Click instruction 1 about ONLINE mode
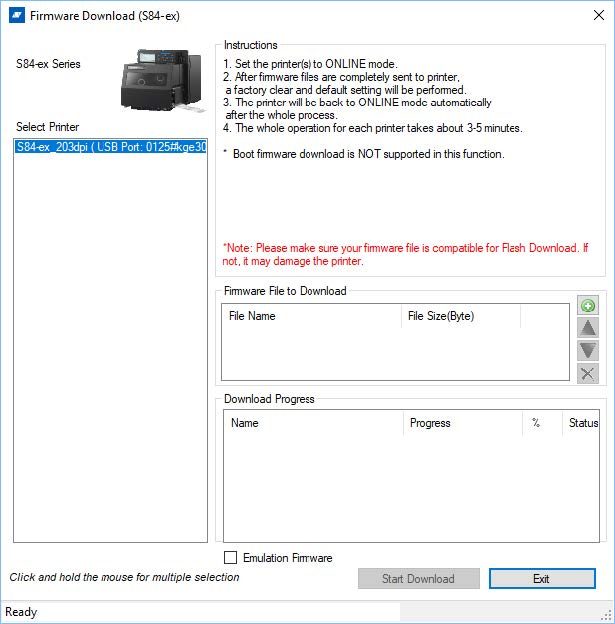615x624 pixels. pyautogui.click(x=310, y=64)
